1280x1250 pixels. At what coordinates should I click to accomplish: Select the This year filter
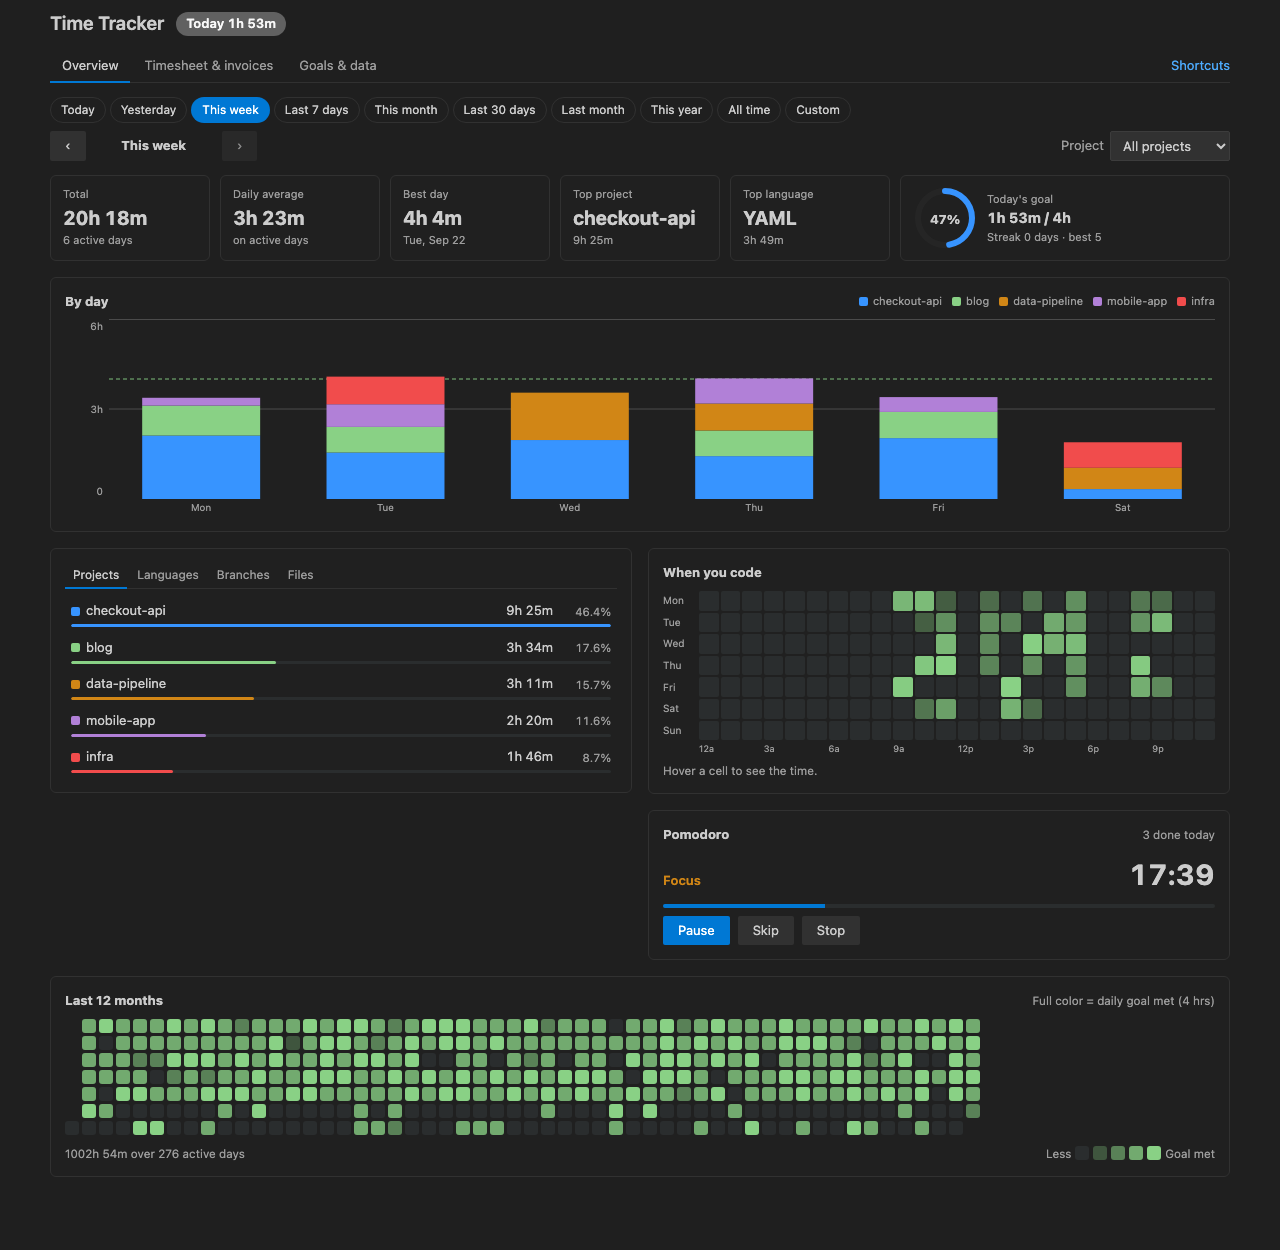click(676, 110)
